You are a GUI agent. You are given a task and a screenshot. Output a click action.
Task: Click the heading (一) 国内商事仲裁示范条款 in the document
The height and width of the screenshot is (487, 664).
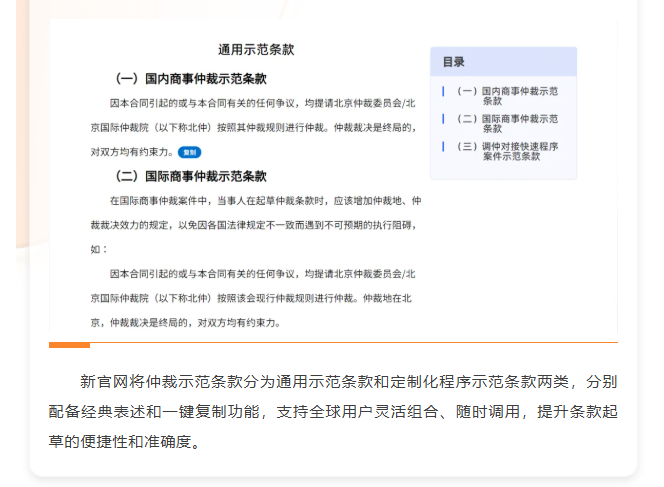point(191,78)
